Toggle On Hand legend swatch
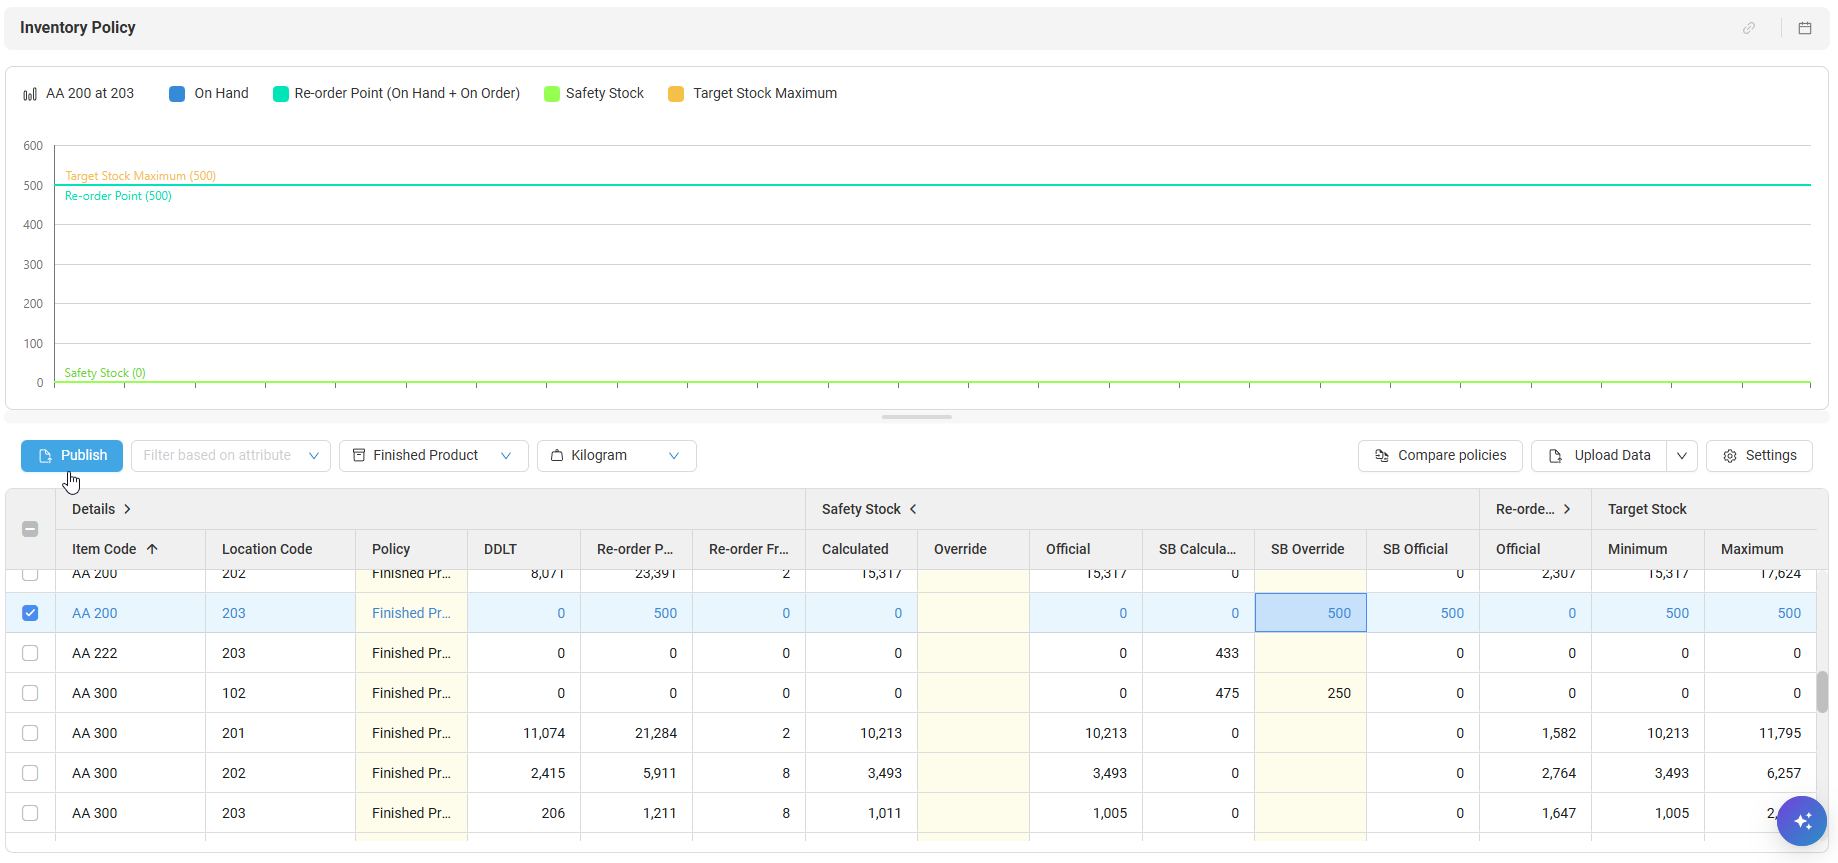This screenshot has height=863, width=1838. pos(177,94)
